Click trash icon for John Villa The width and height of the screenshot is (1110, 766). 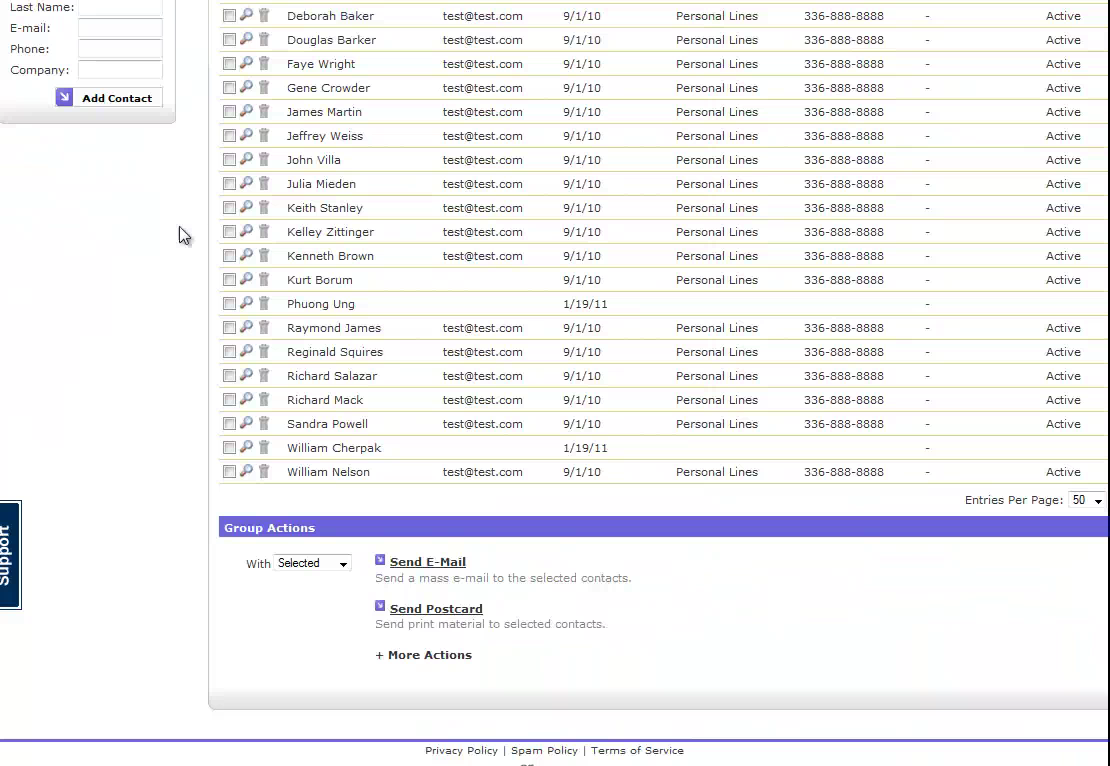click(x=264, y=159)
